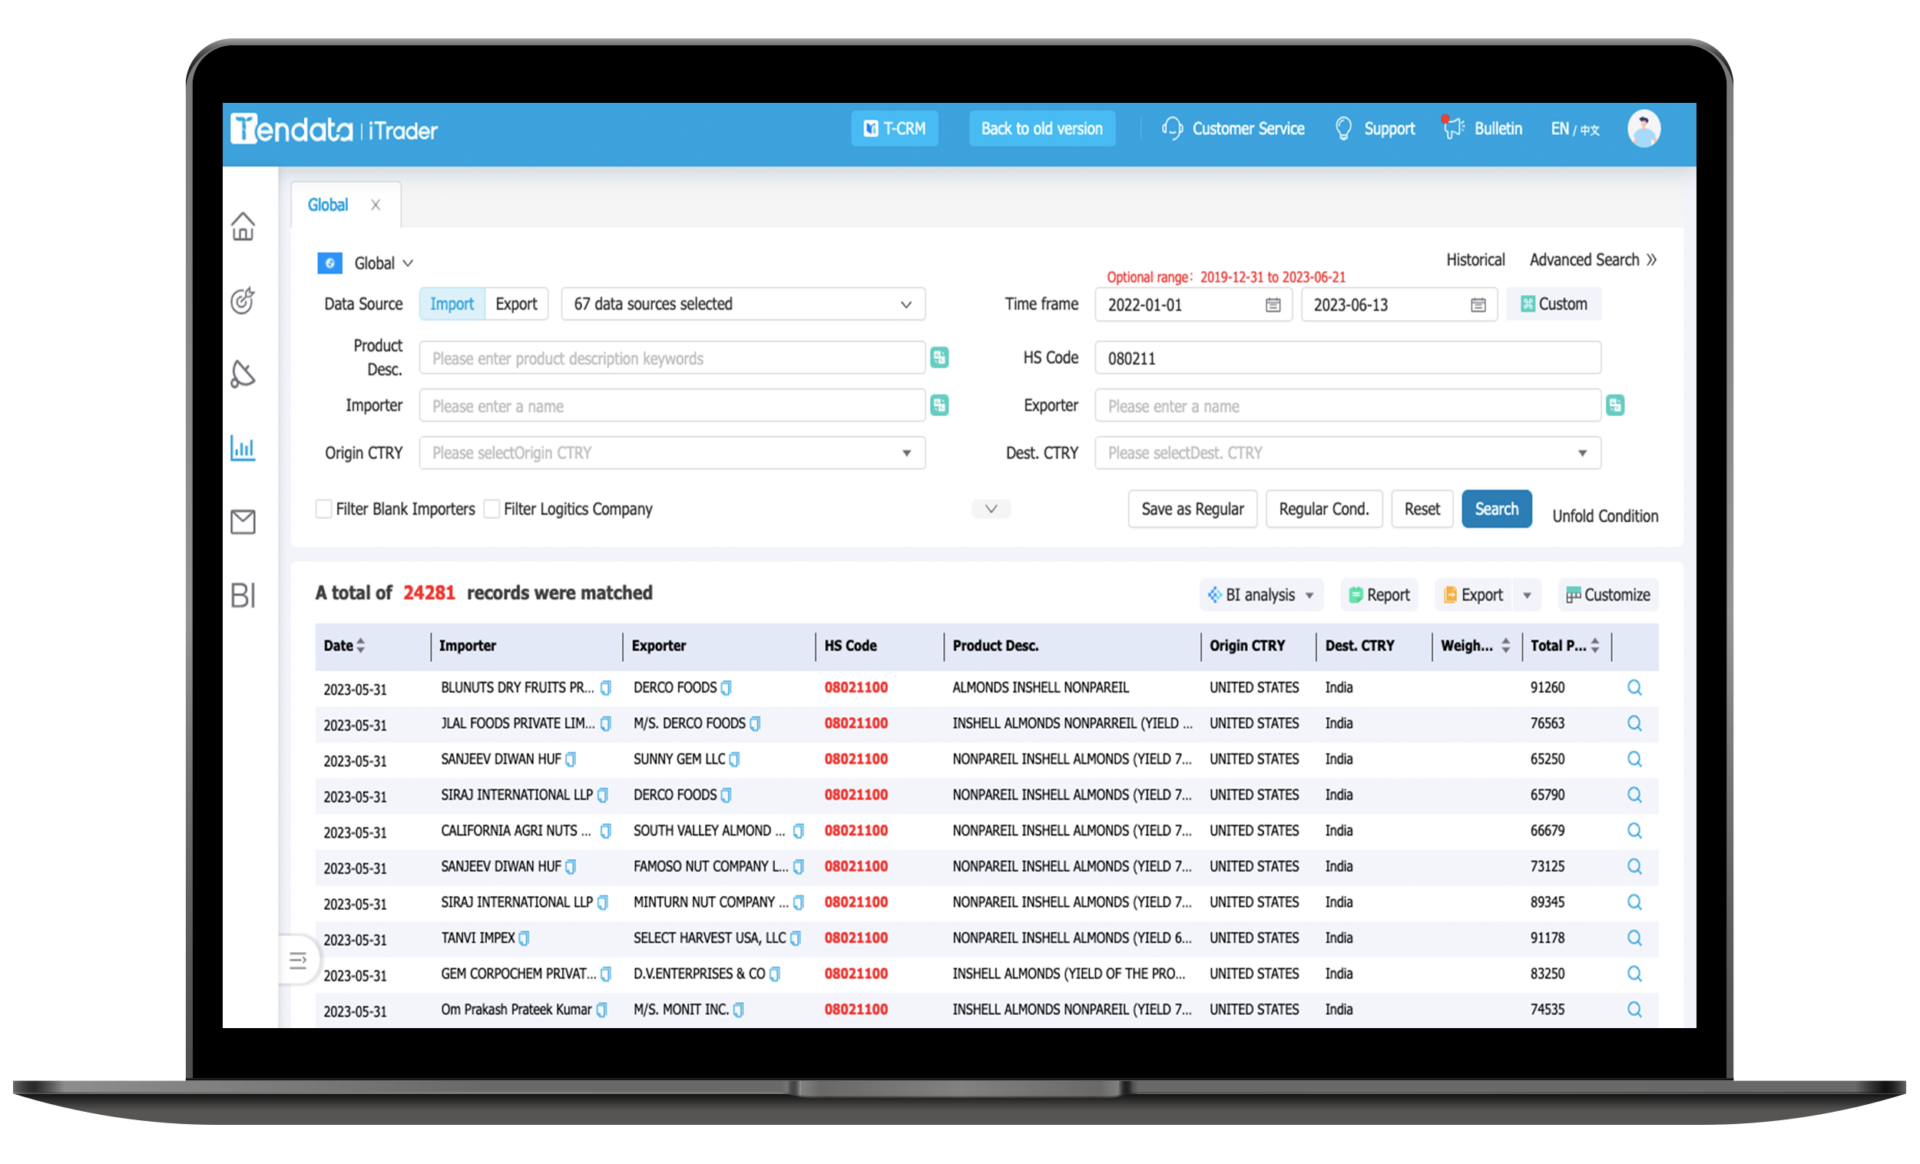Screen dimensions: 1920x1164
Task: Click the user avatar in header
Action: 1643,129
